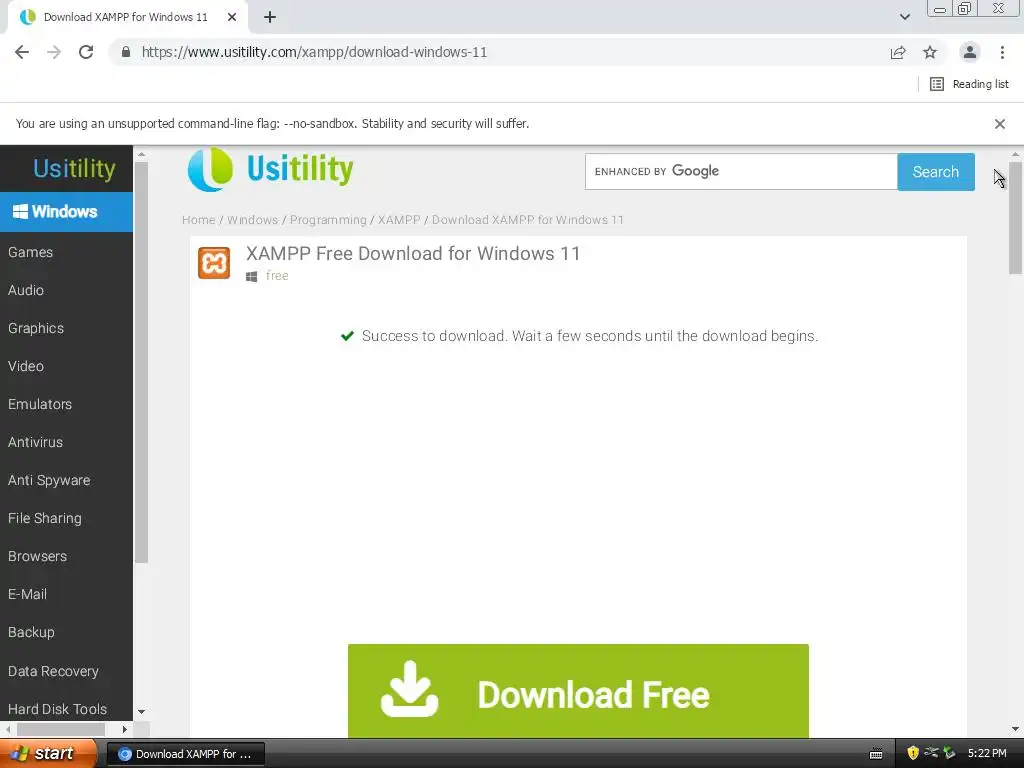Follow the Programming breadcrumb link
This screenshot has height=768, width=1024.
click(x=328, y=220)
